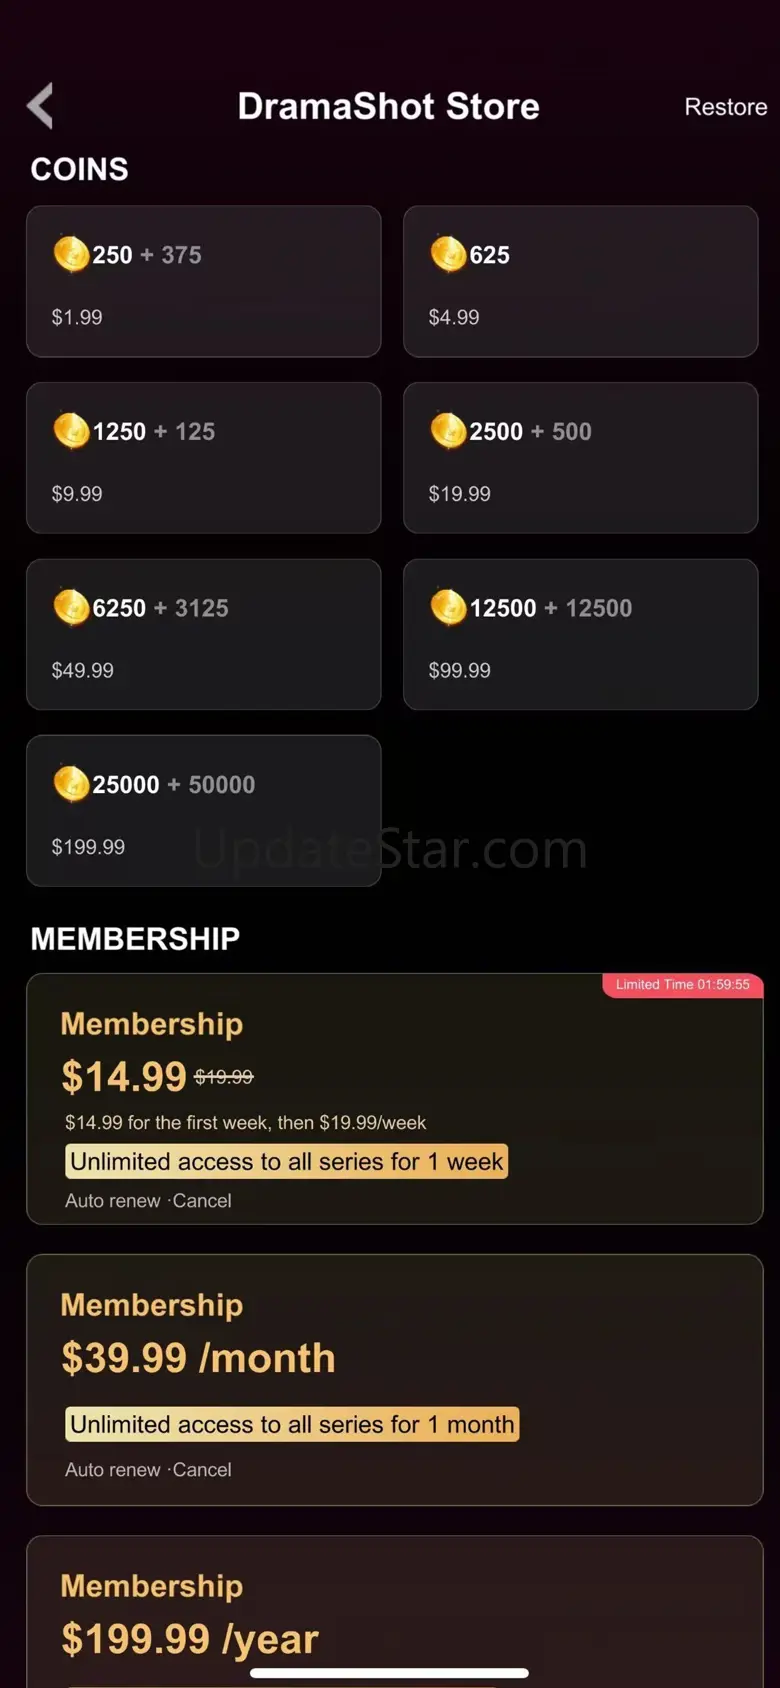Tap the back arrow icon

coord(40,106)
